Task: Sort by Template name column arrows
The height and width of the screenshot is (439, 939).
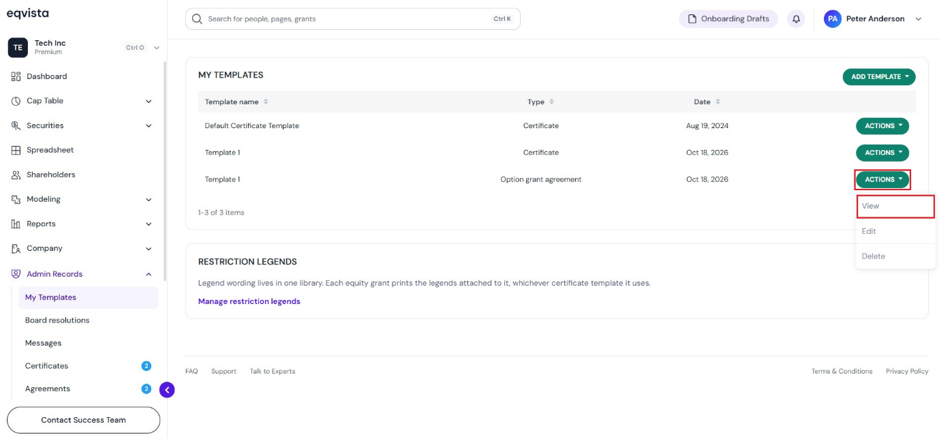Action: pos(266,102)
